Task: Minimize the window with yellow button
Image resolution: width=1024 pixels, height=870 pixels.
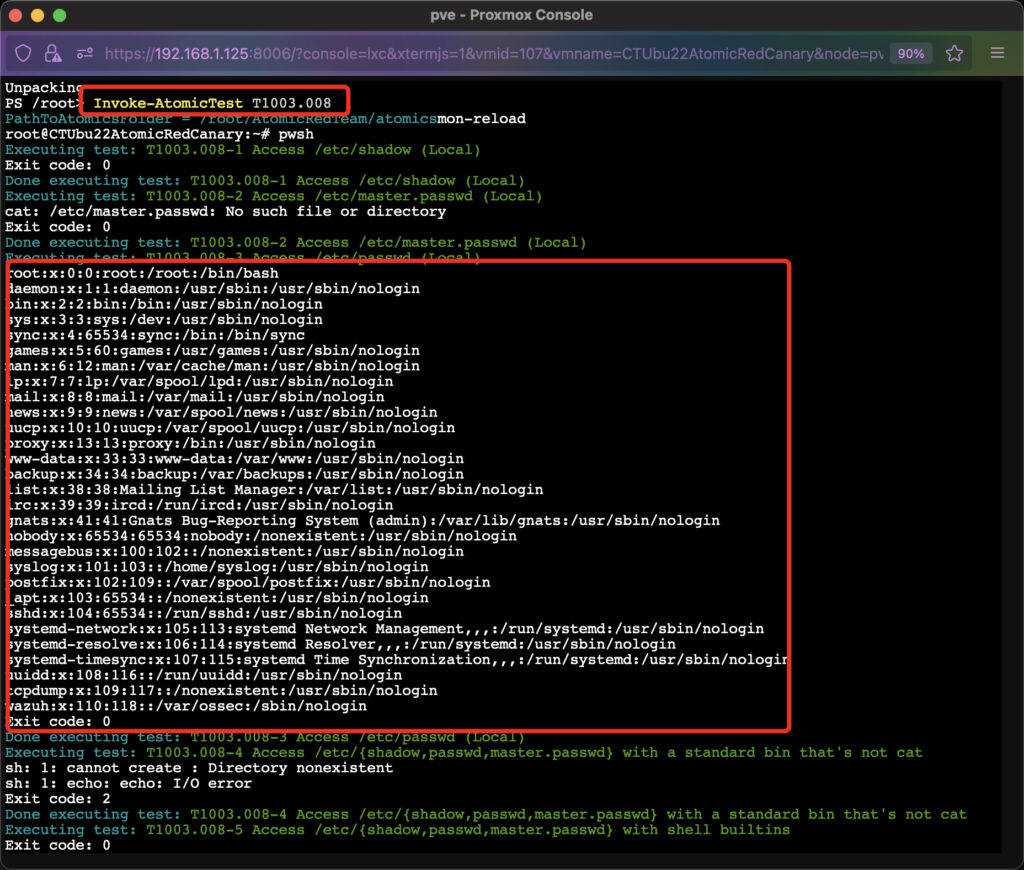Action: [x=37, y=16]
